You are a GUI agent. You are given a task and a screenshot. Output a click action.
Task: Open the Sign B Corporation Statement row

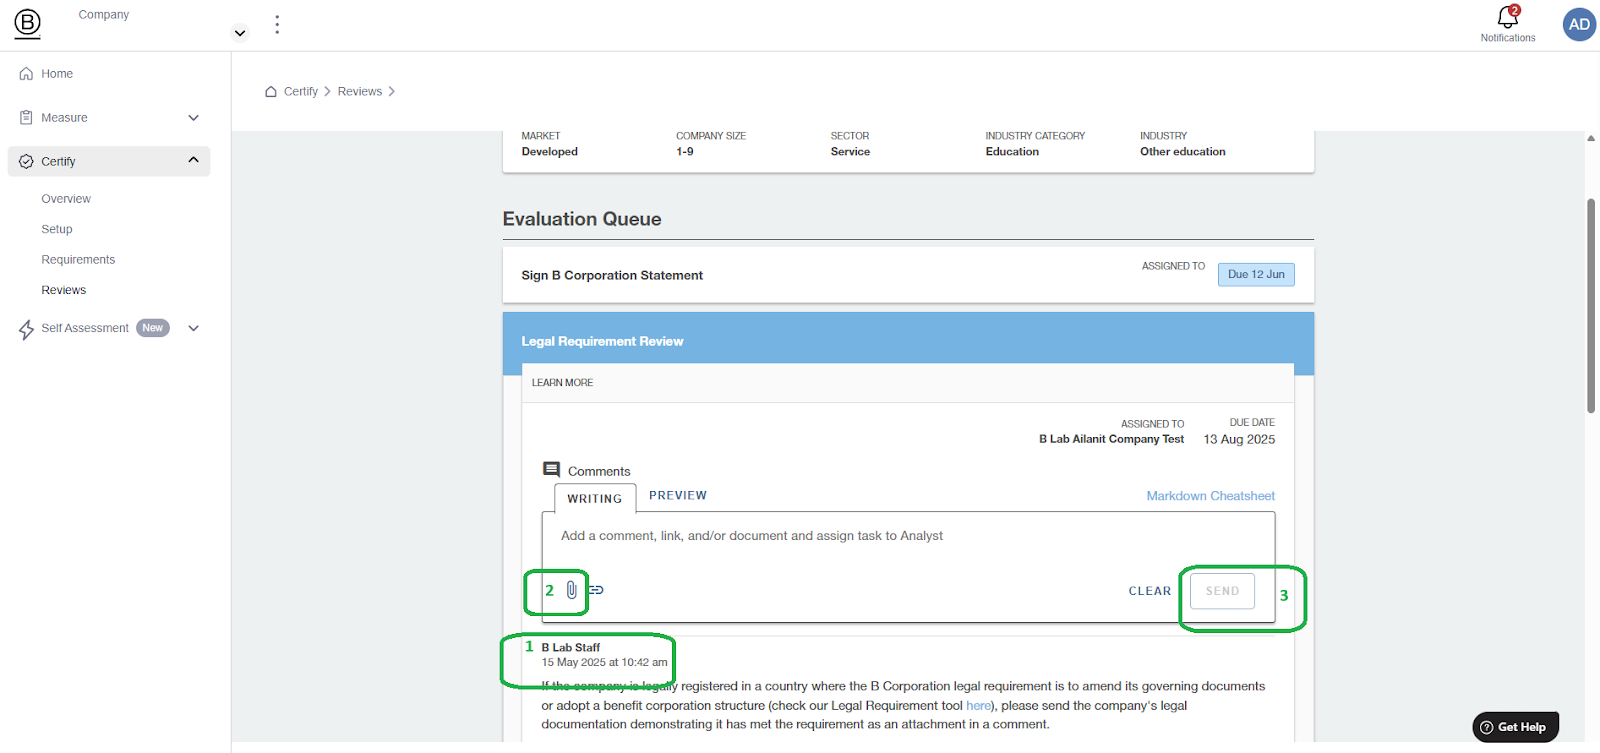908,275
